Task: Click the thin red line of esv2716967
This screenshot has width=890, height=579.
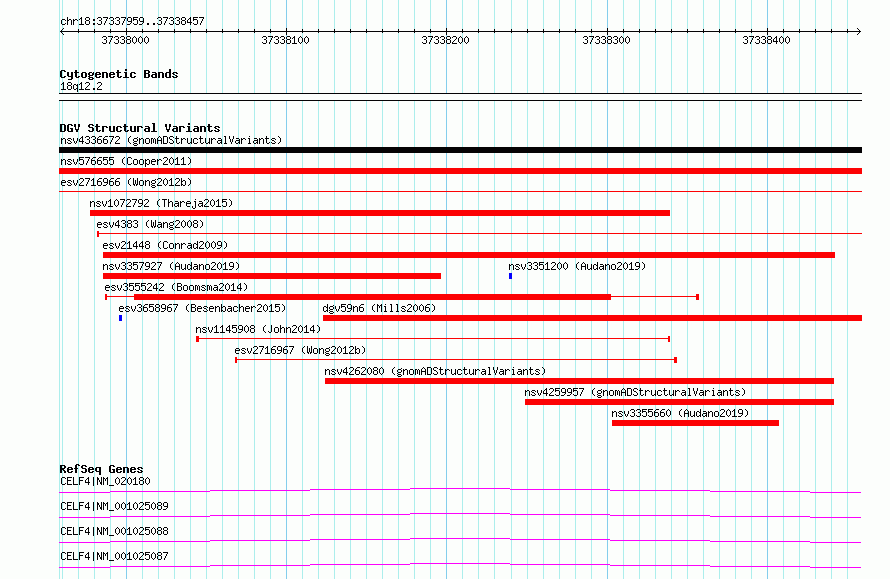Action: click(x=456, y=360)
